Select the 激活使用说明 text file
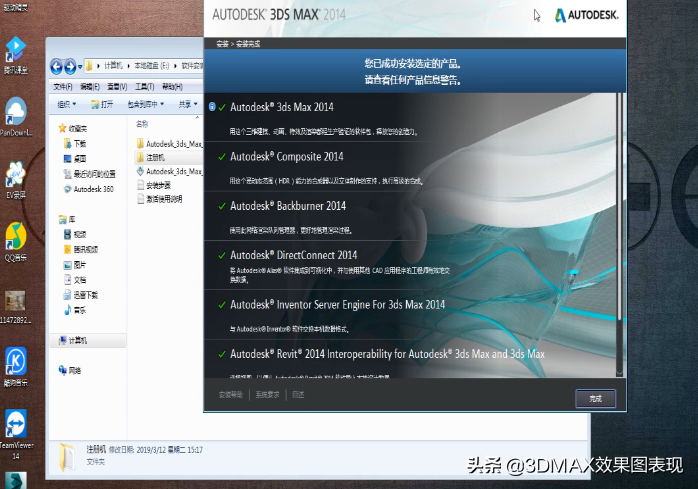698x489 pixels. coord(159,199)
